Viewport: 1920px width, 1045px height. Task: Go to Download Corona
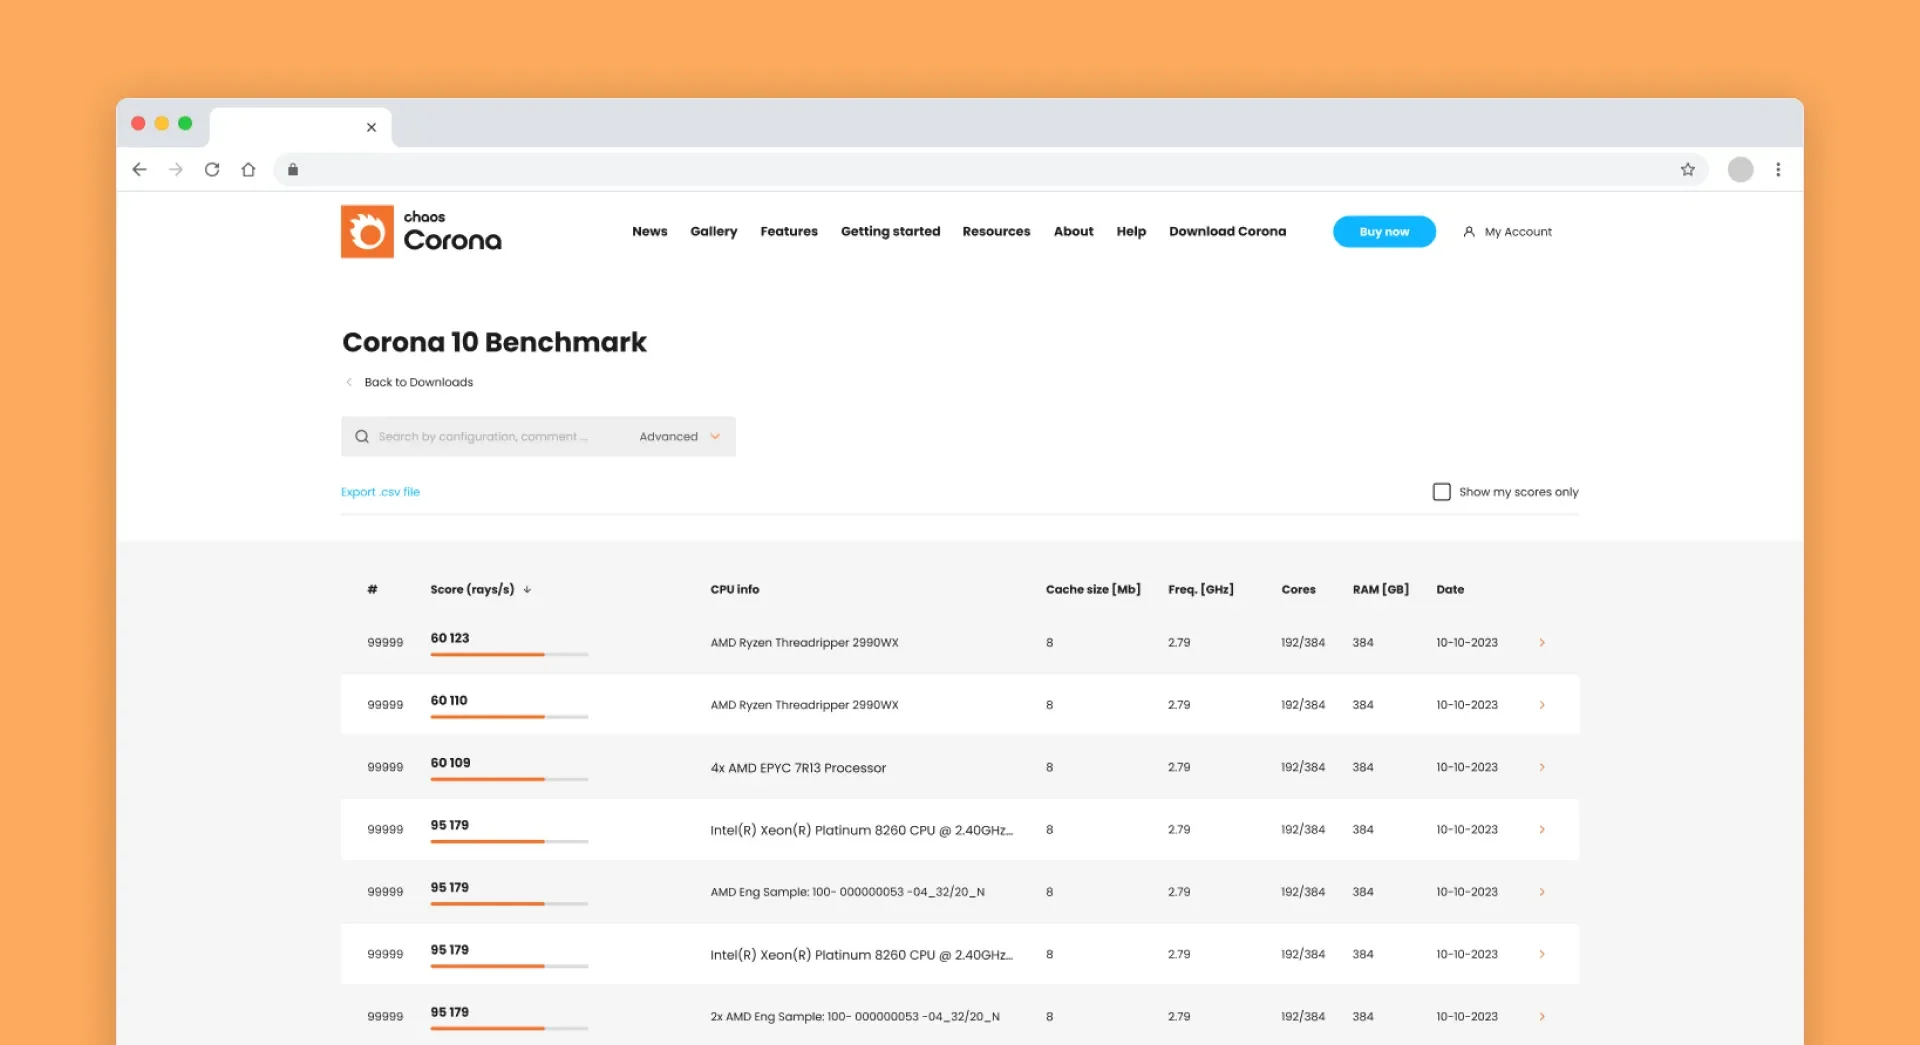(x=1228, y=231)
